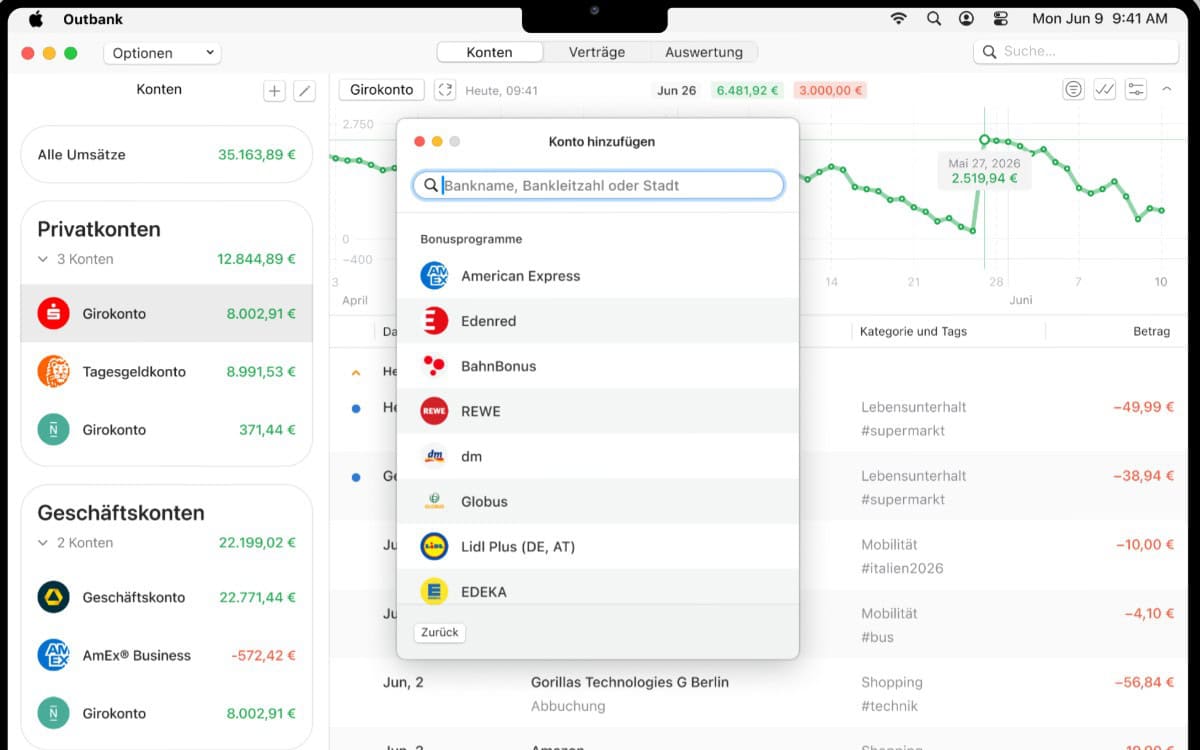Click the Kategorie und Tags column header
1200x750 pixels.
point(913,331)
